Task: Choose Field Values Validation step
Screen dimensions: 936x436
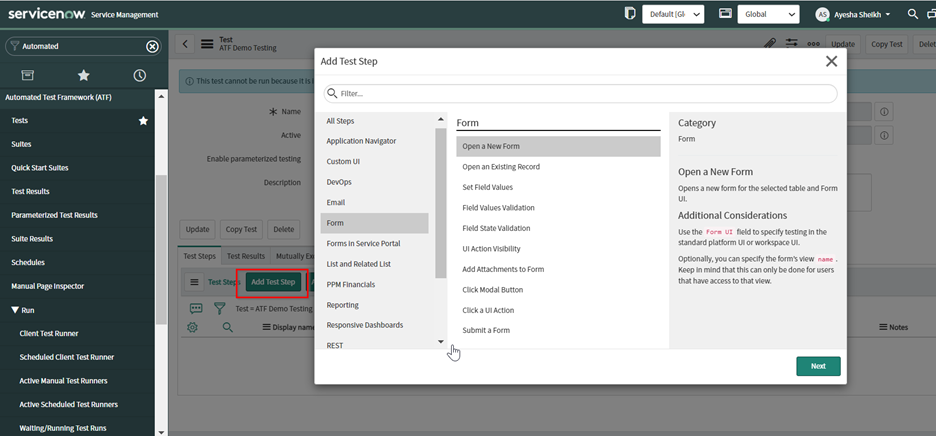Action: pos(558,208)
